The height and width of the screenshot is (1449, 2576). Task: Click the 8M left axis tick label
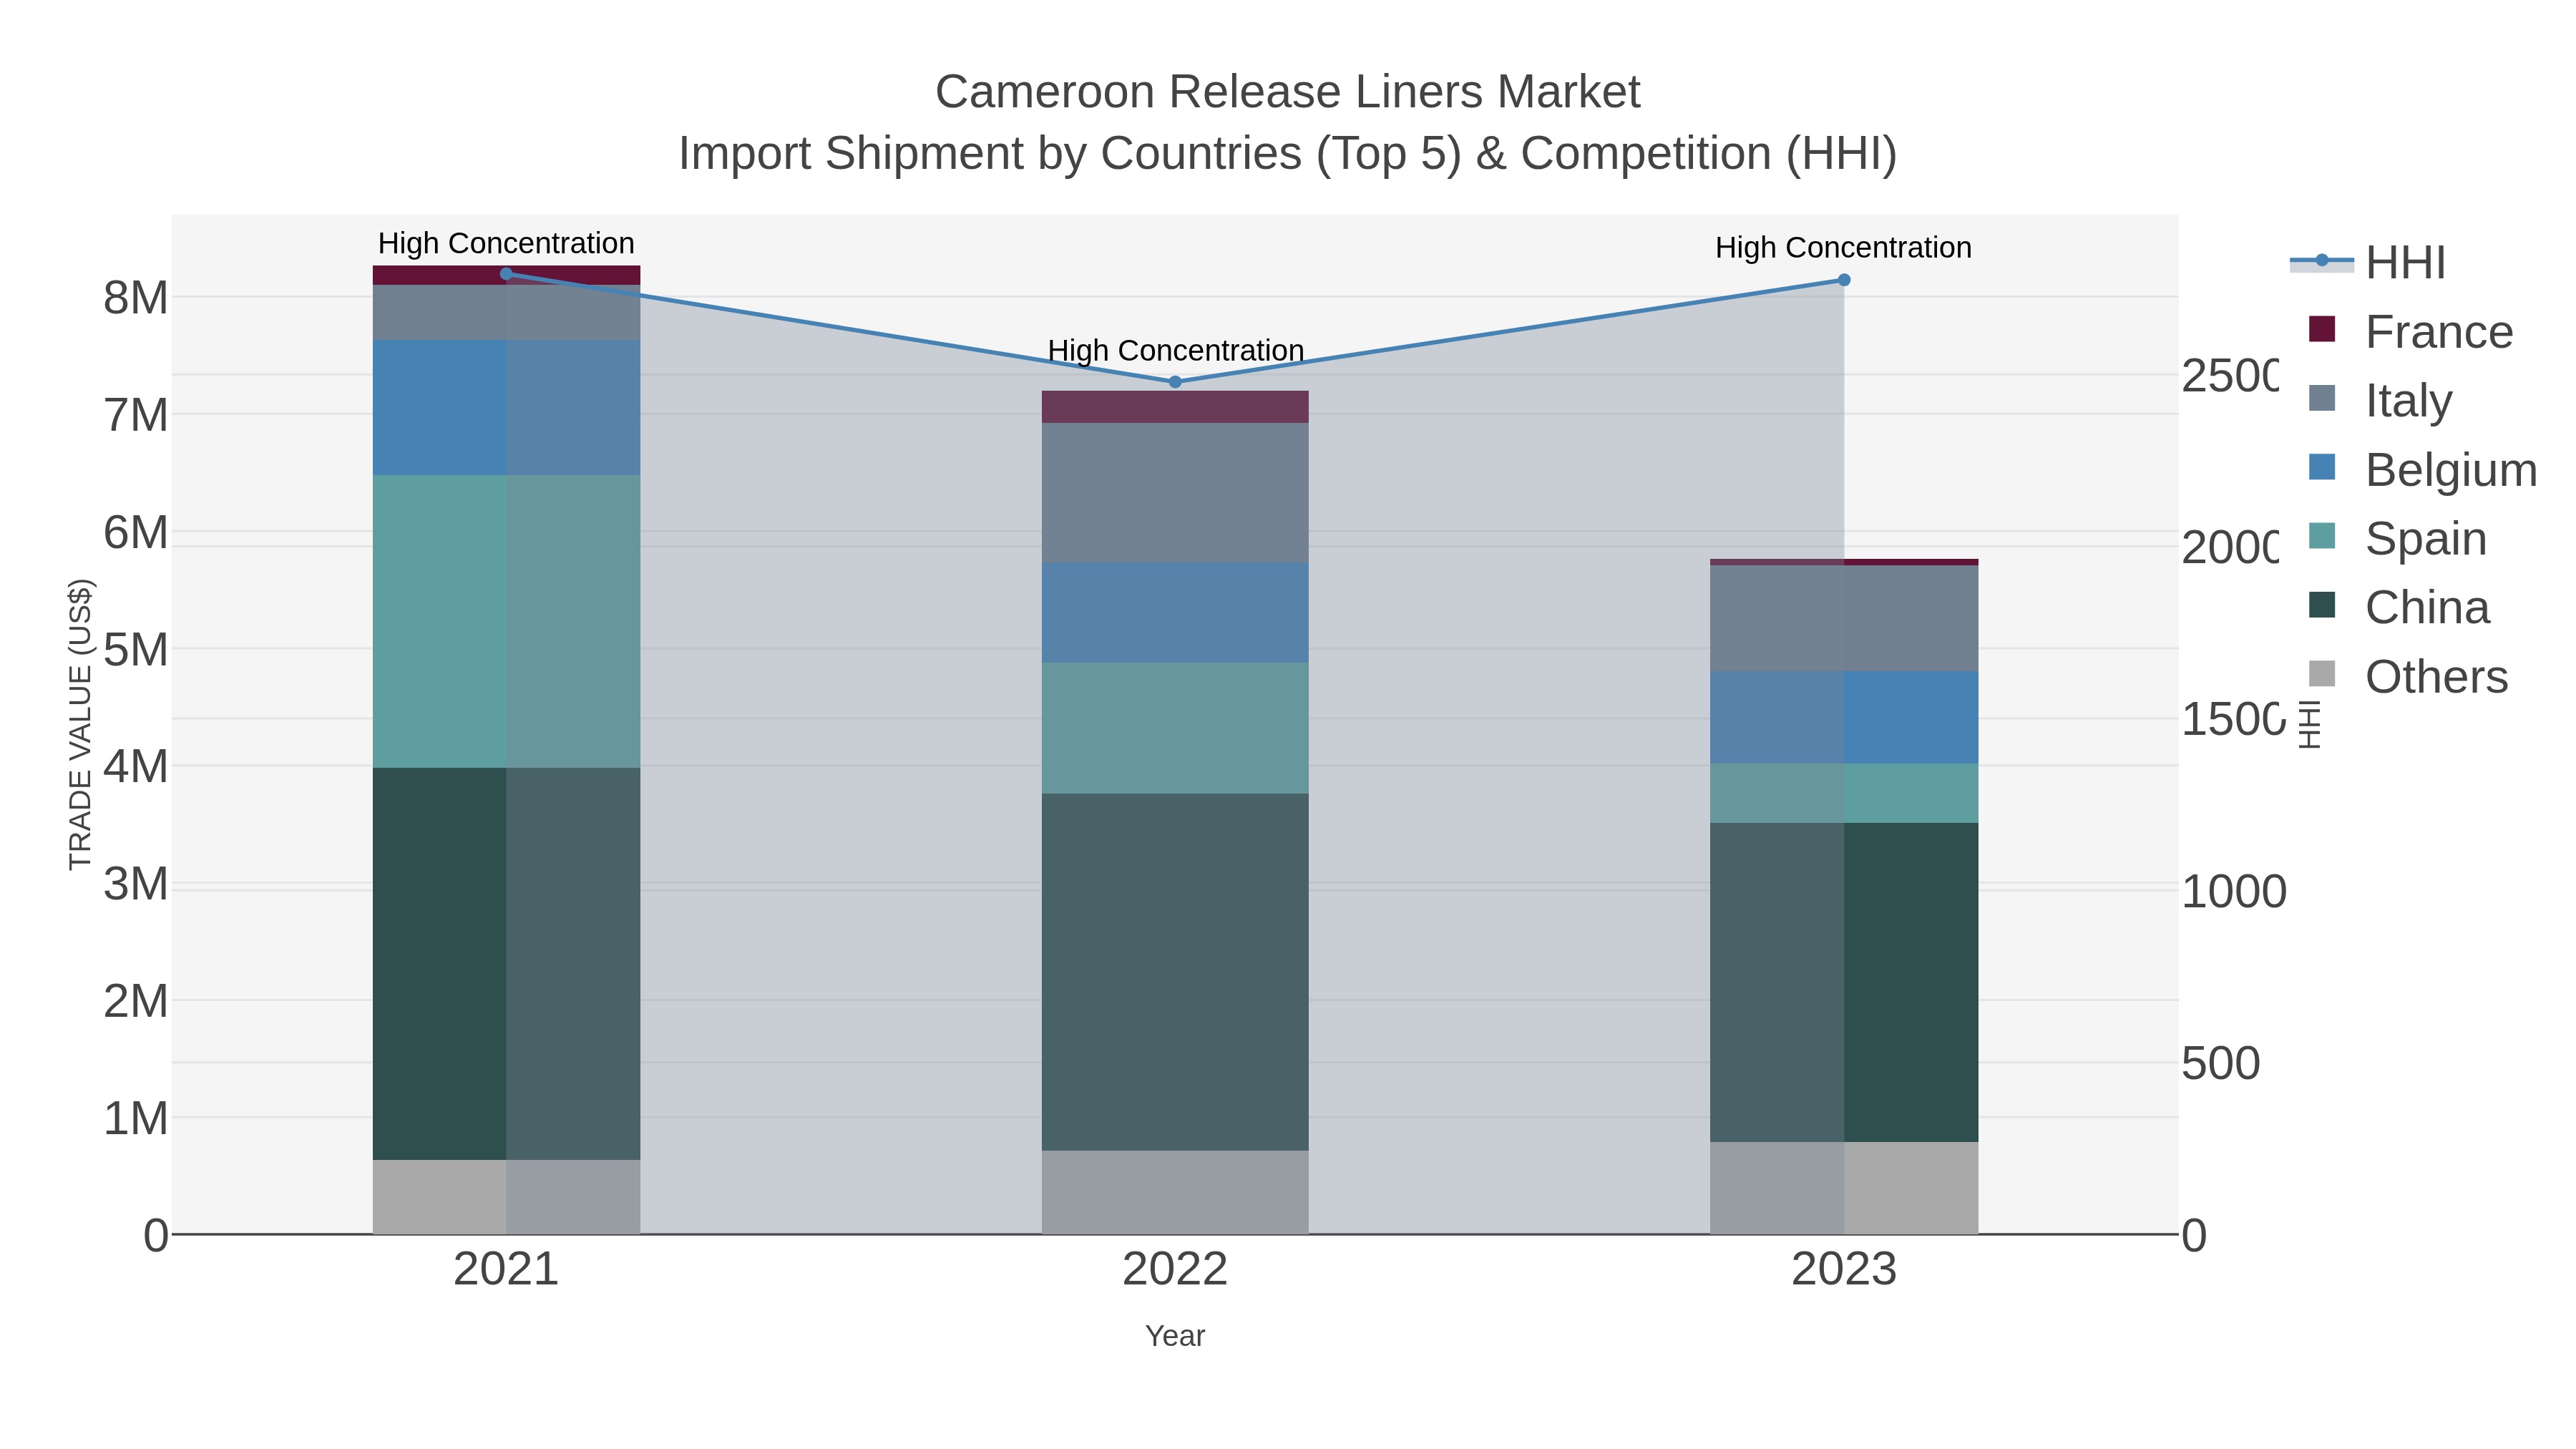[136, 298]
